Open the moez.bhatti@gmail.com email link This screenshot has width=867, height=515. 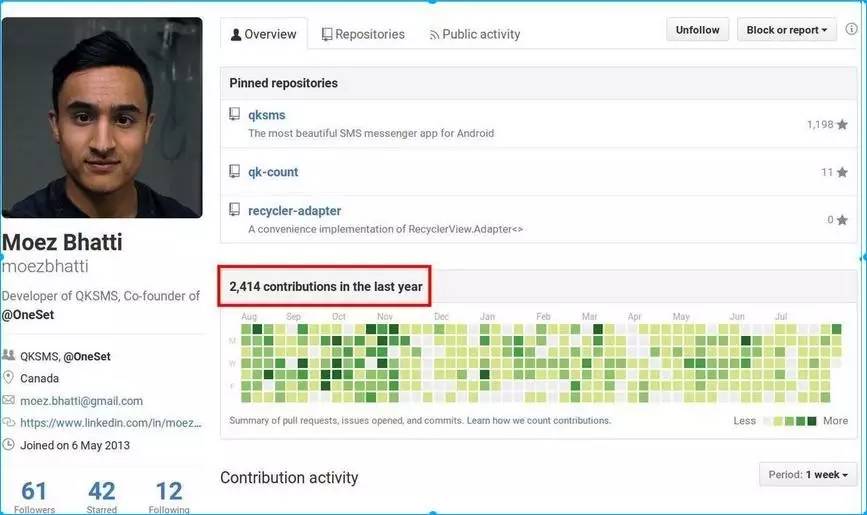[81, 400]
